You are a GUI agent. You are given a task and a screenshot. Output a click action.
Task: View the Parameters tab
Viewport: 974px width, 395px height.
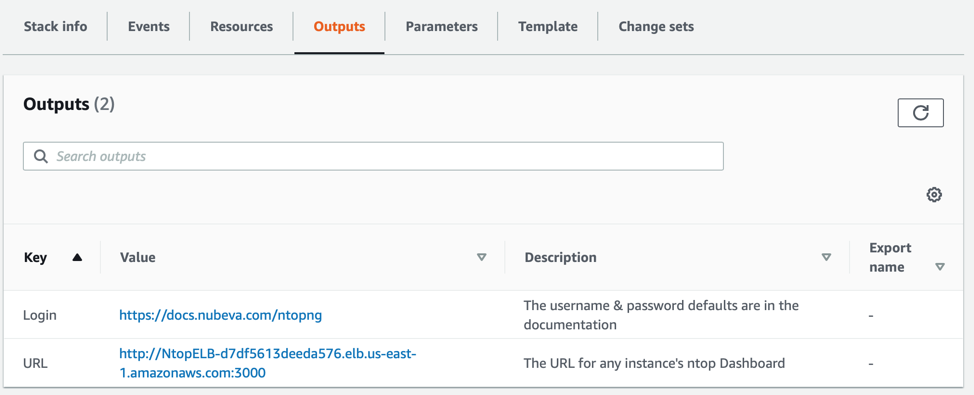pos(442,27)
